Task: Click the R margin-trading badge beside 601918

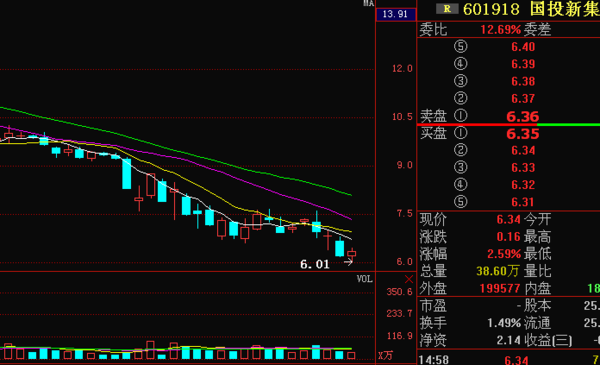Action: pyautogui.click(x=447, y=9)
